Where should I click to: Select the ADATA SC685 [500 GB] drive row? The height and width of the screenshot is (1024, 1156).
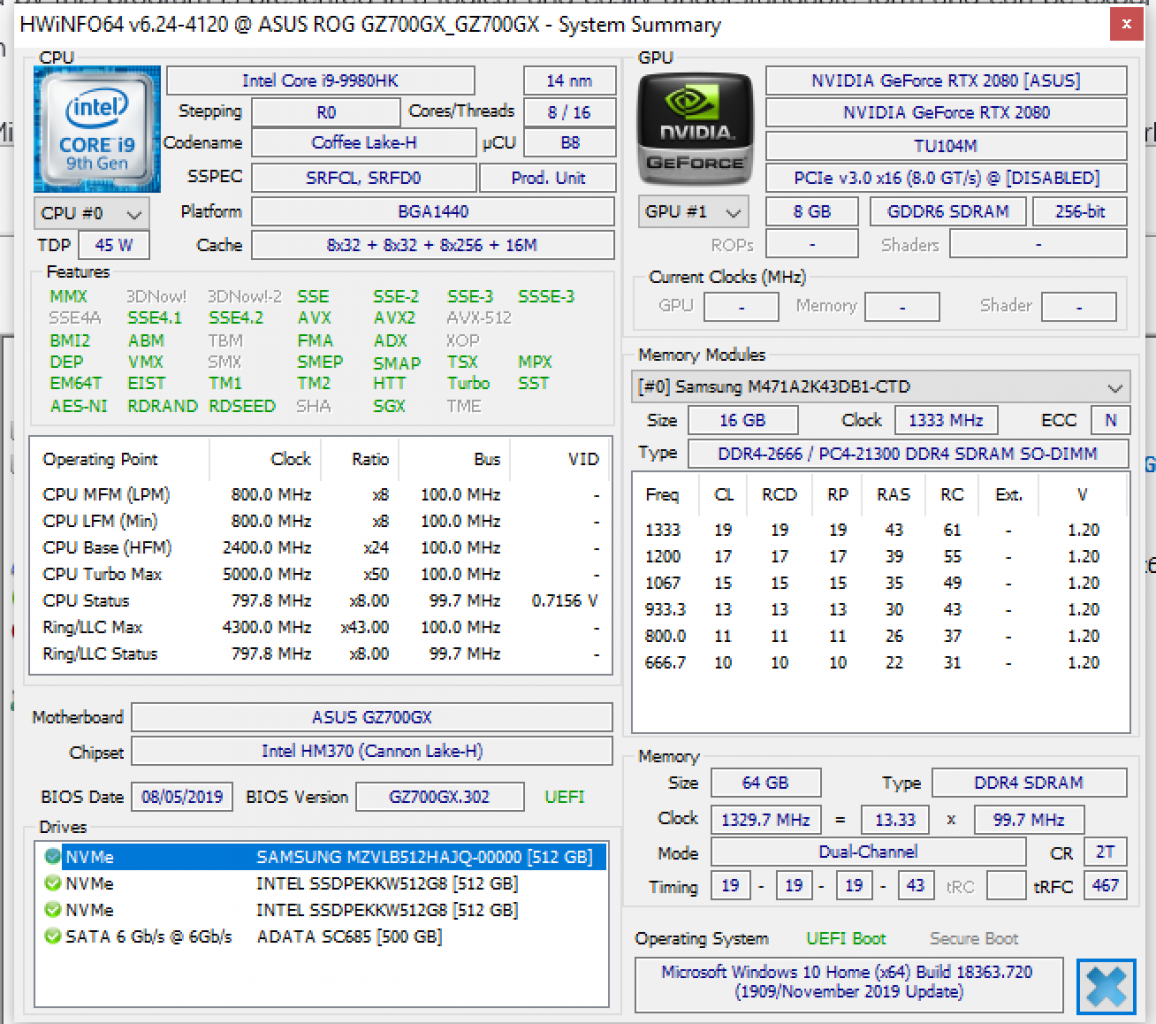coord(321,936)
